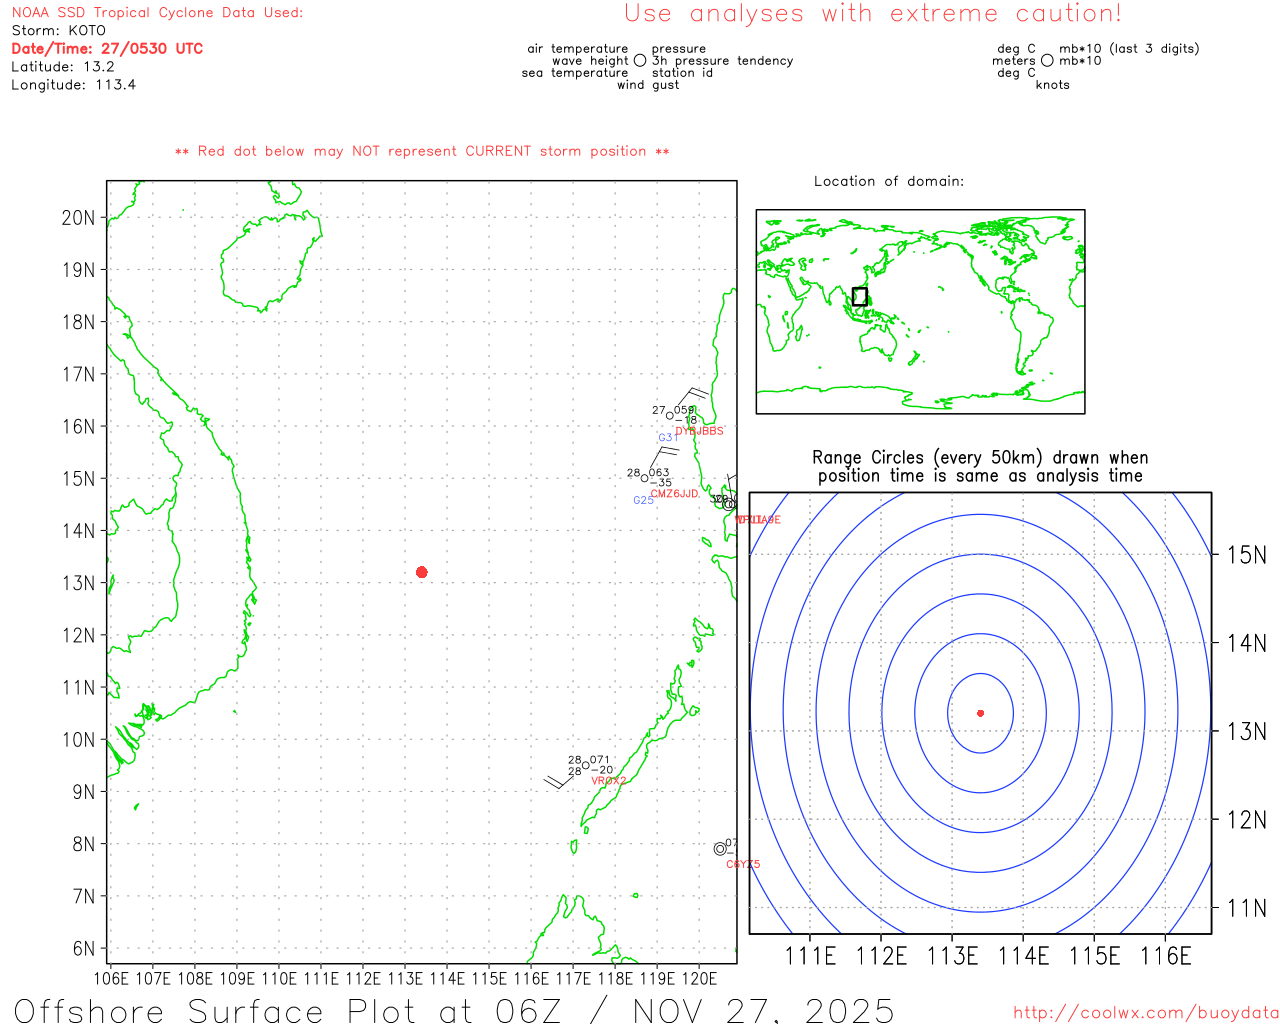
Task: Click the blue G25 gust label
Action: [643, 500]
